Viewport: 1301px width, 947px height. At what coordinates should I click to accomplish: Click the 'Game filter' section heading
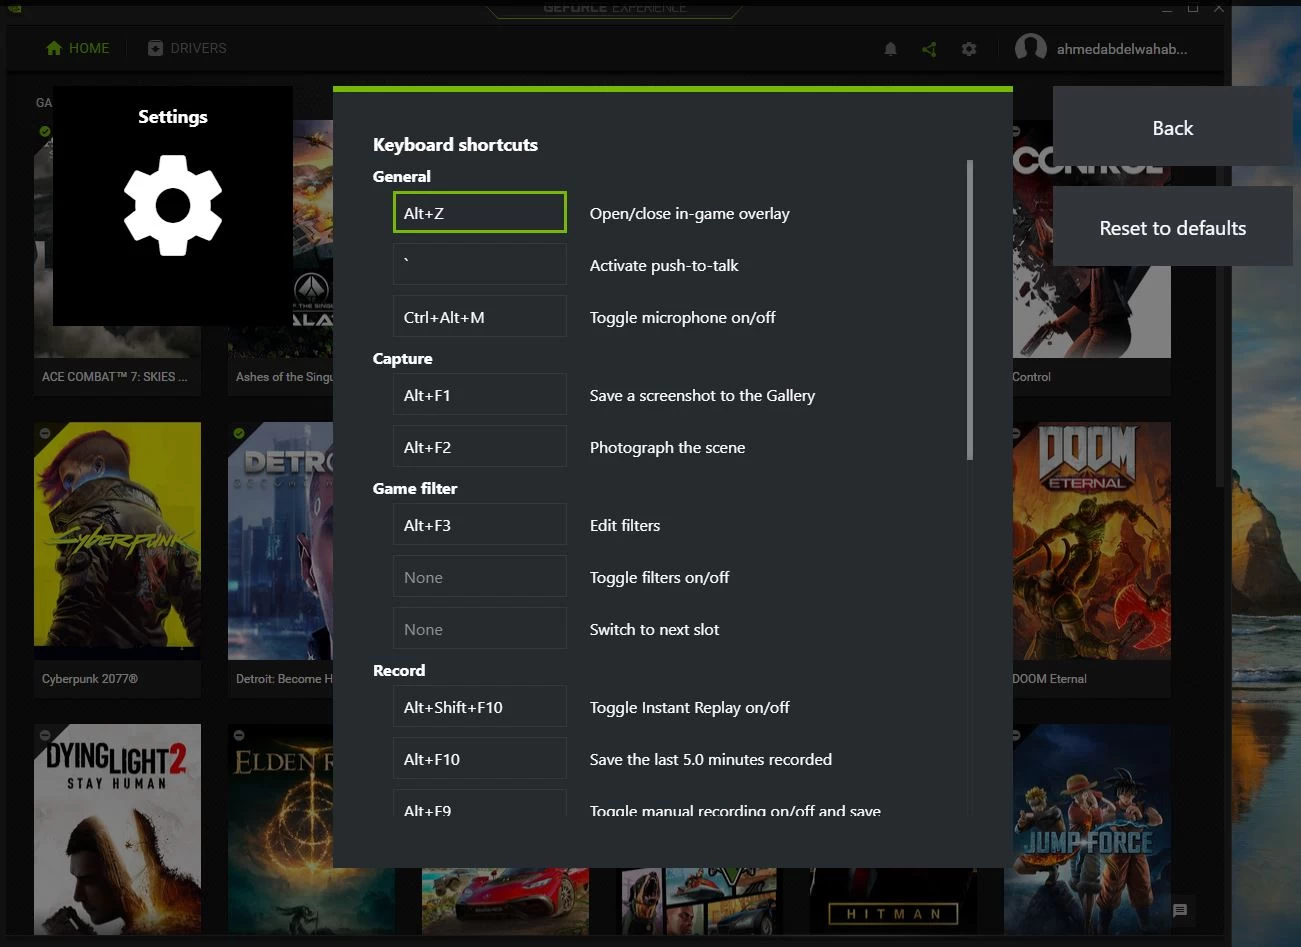click(x=415, y=488)
